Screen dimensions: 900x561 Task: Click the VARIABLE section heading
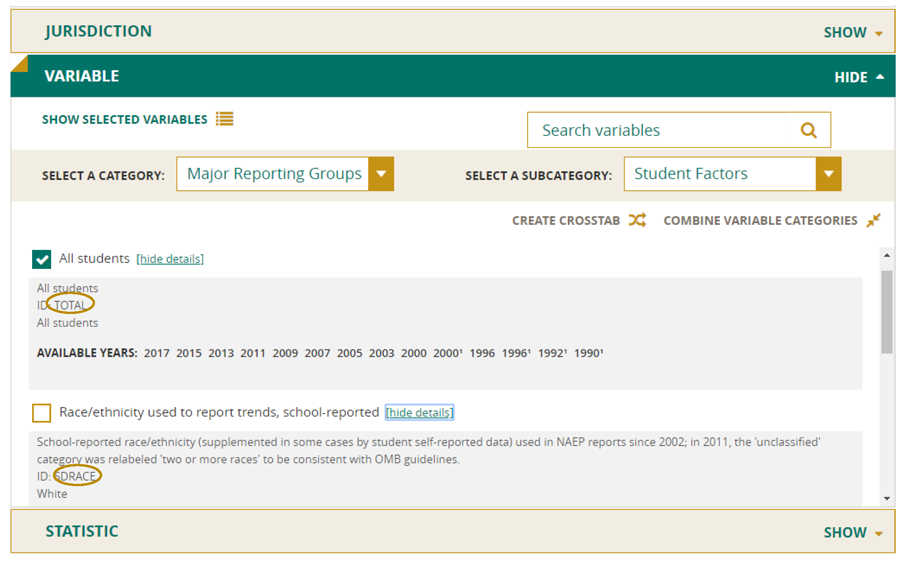[82, 76]
